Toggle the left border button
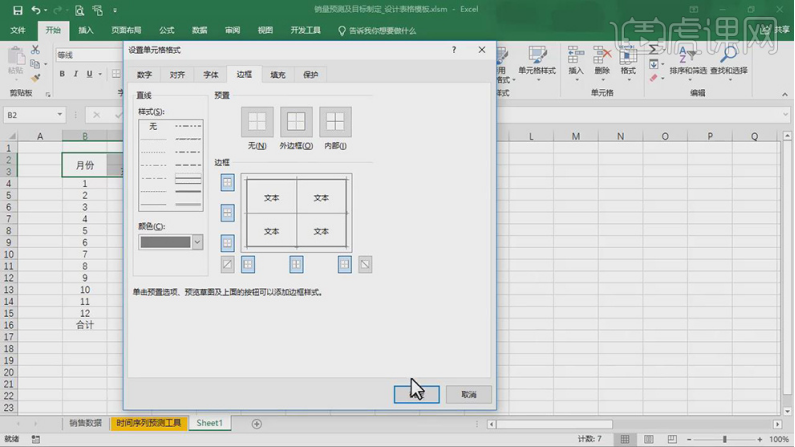 (x=248, y=264)
